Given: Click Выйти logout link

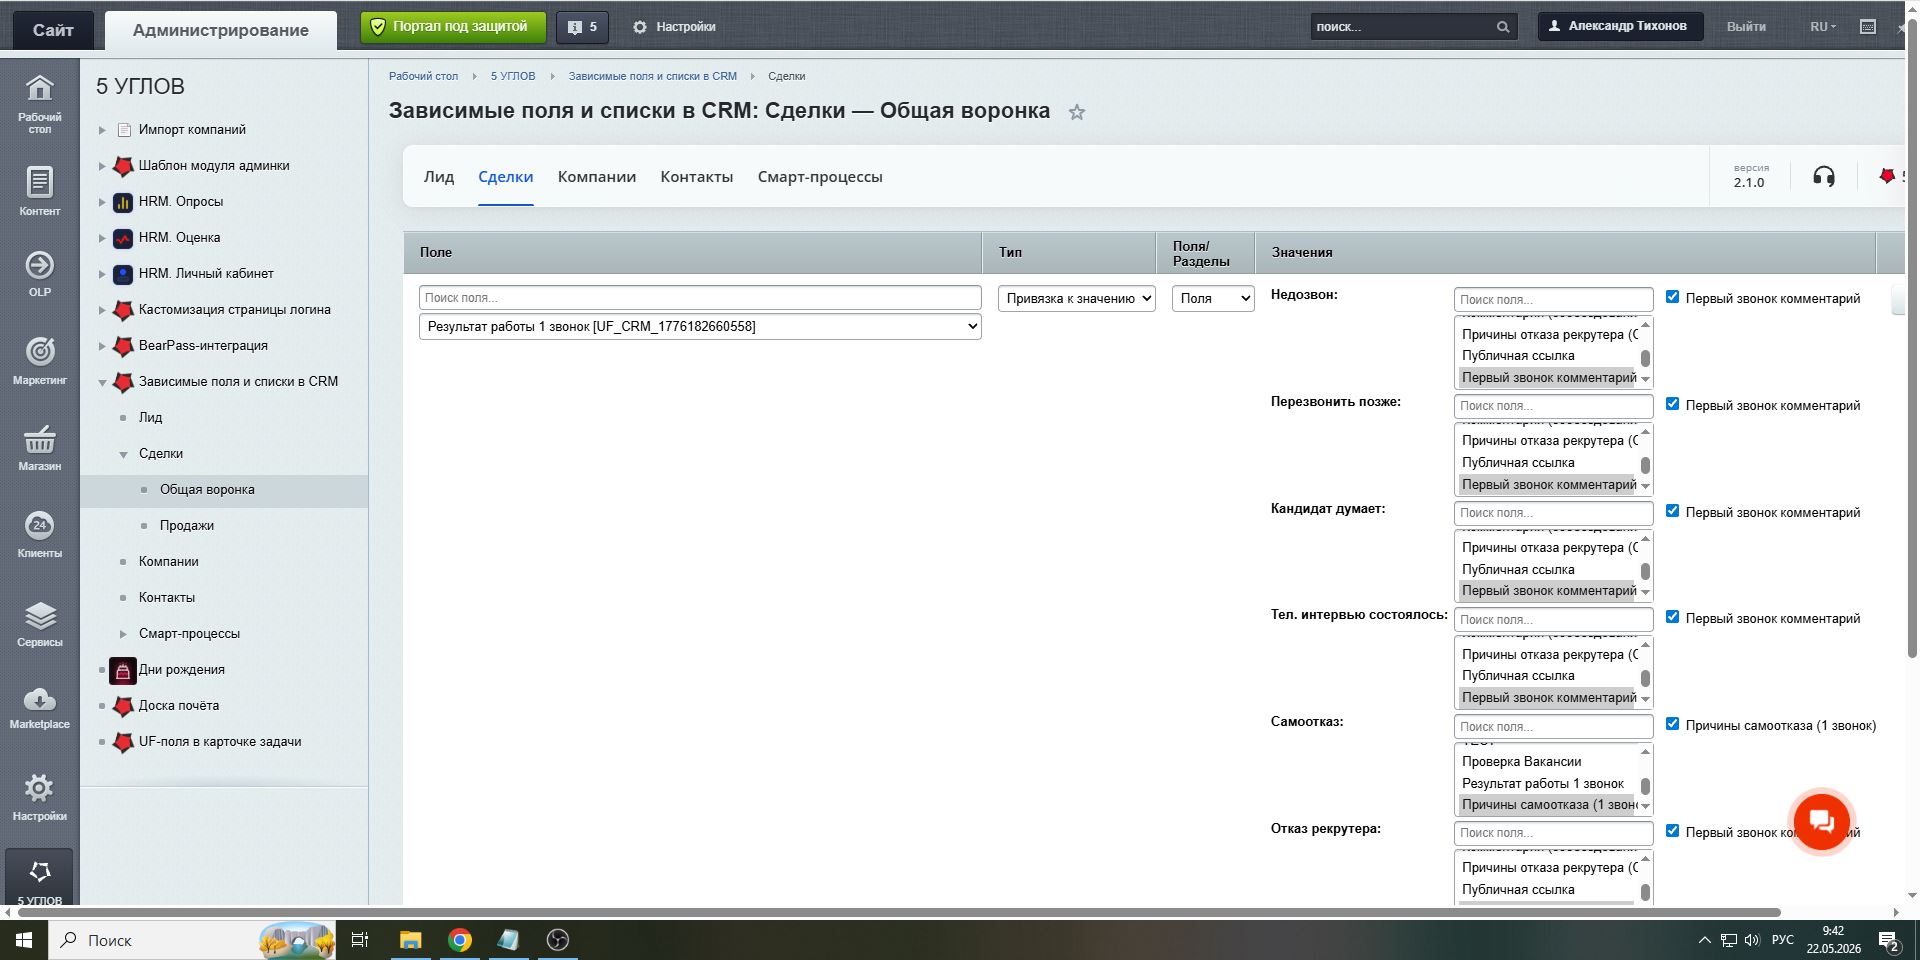Looking at the screenshot, I should tap(1746, 27).
